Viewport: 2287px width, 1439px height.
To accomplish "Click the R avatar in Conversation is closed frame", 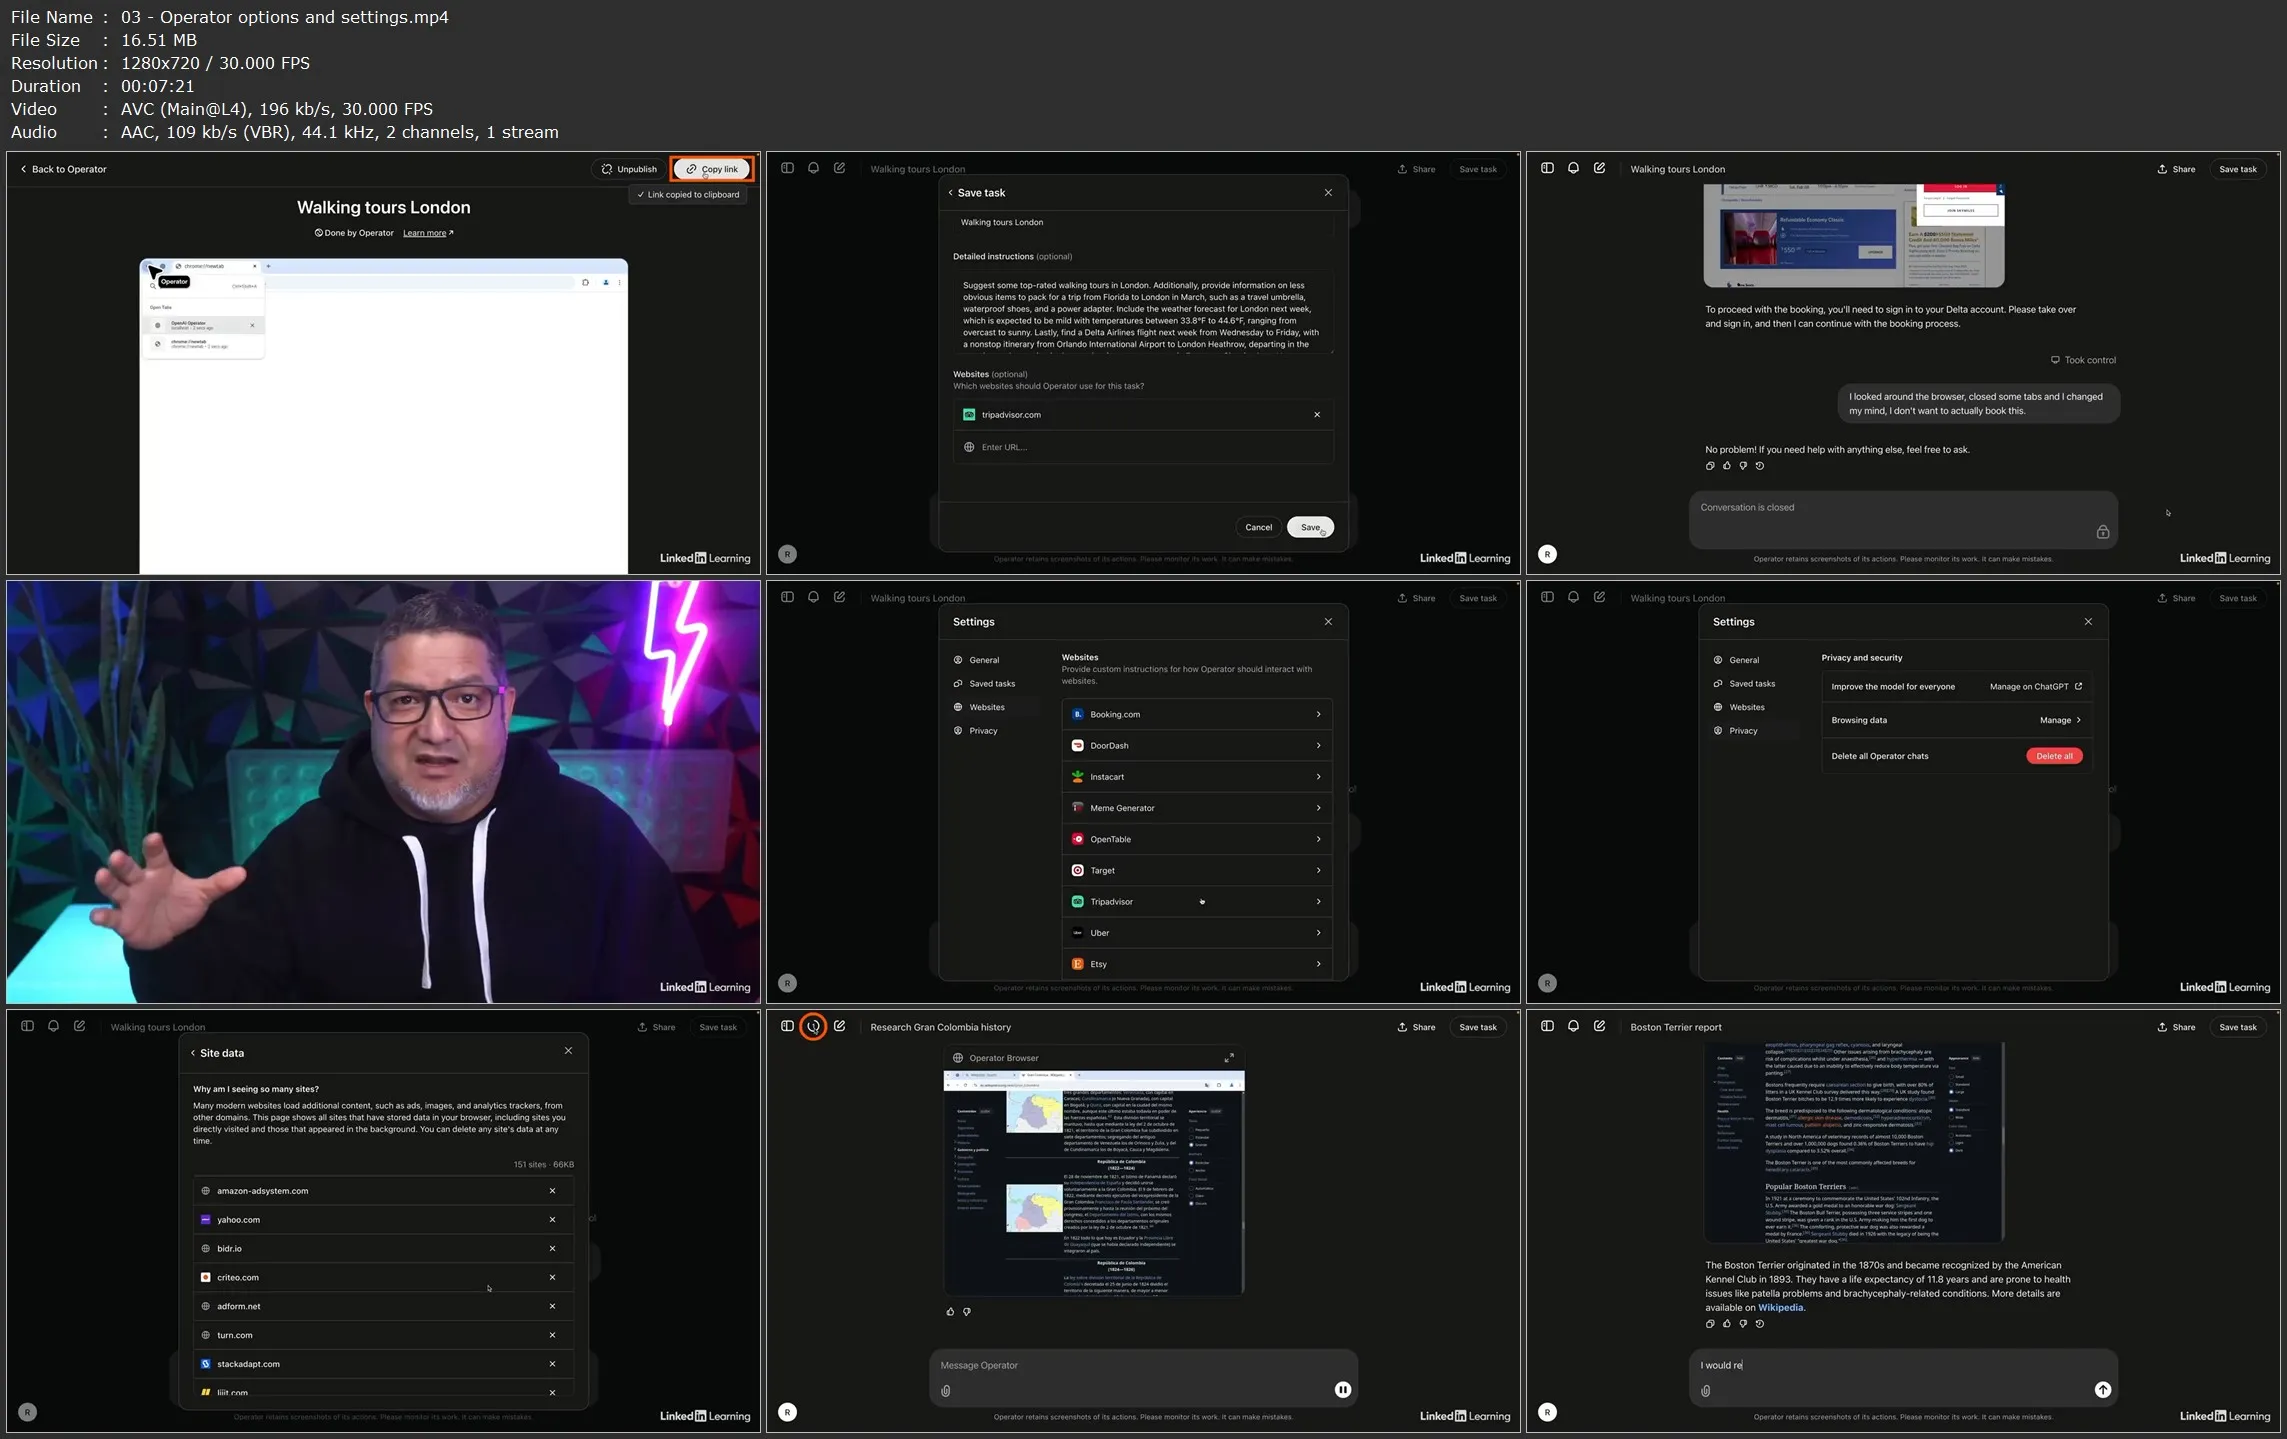I will point(1547,554).
